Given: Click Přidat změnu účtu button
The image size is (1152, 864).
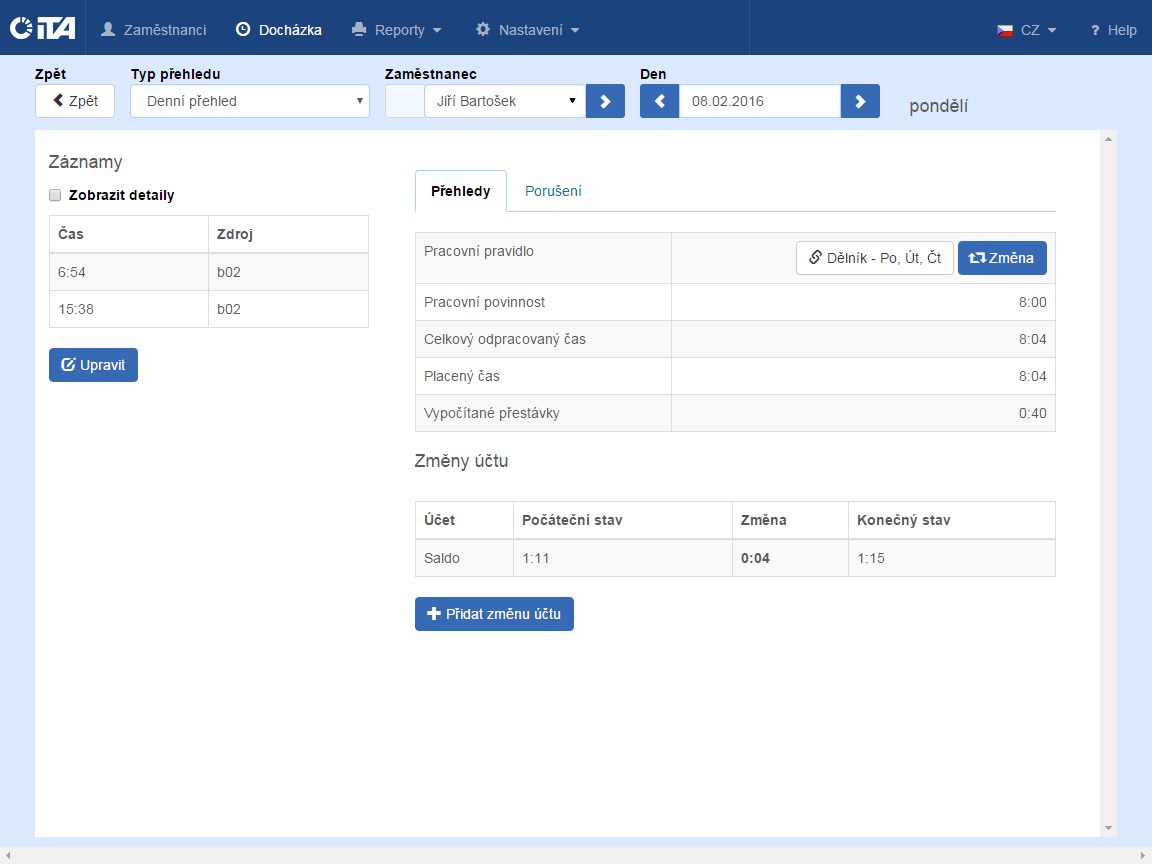Looking at the screenshot, I should pyautogui.click(x=494, y=614).
